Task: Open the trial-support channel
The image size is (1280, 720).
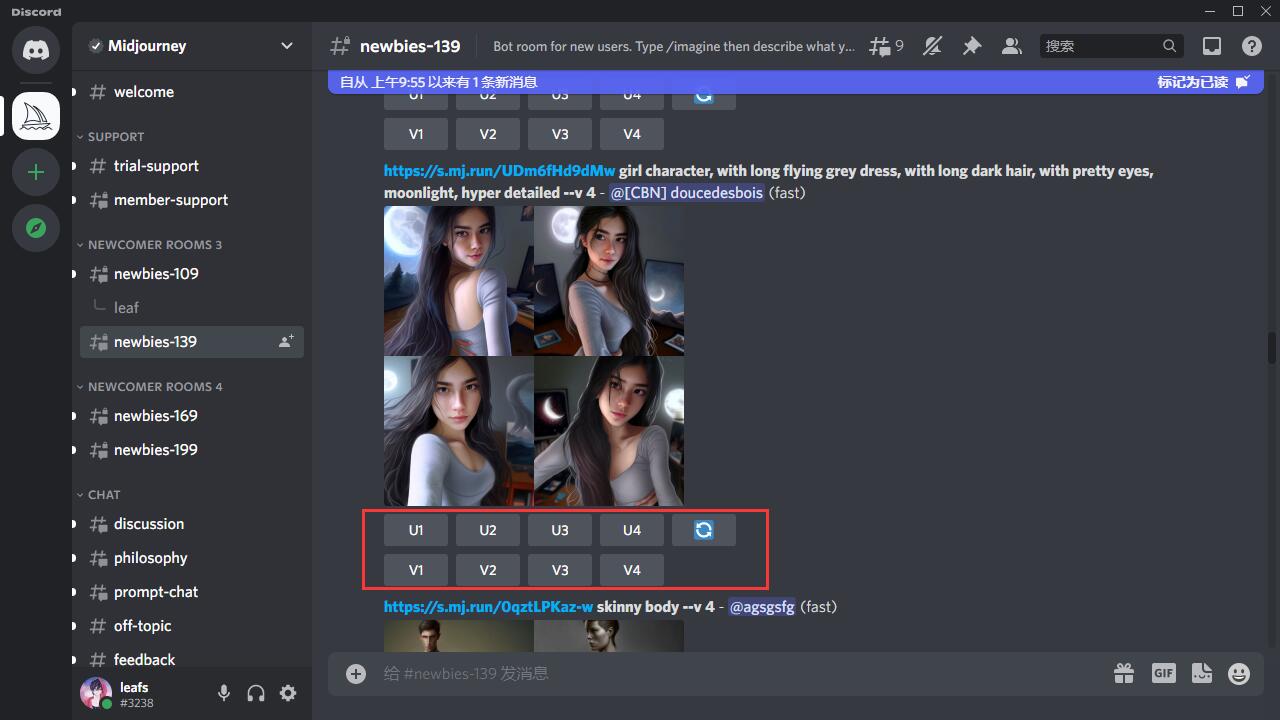Action: pyautogui.click(x=156, y=166)
